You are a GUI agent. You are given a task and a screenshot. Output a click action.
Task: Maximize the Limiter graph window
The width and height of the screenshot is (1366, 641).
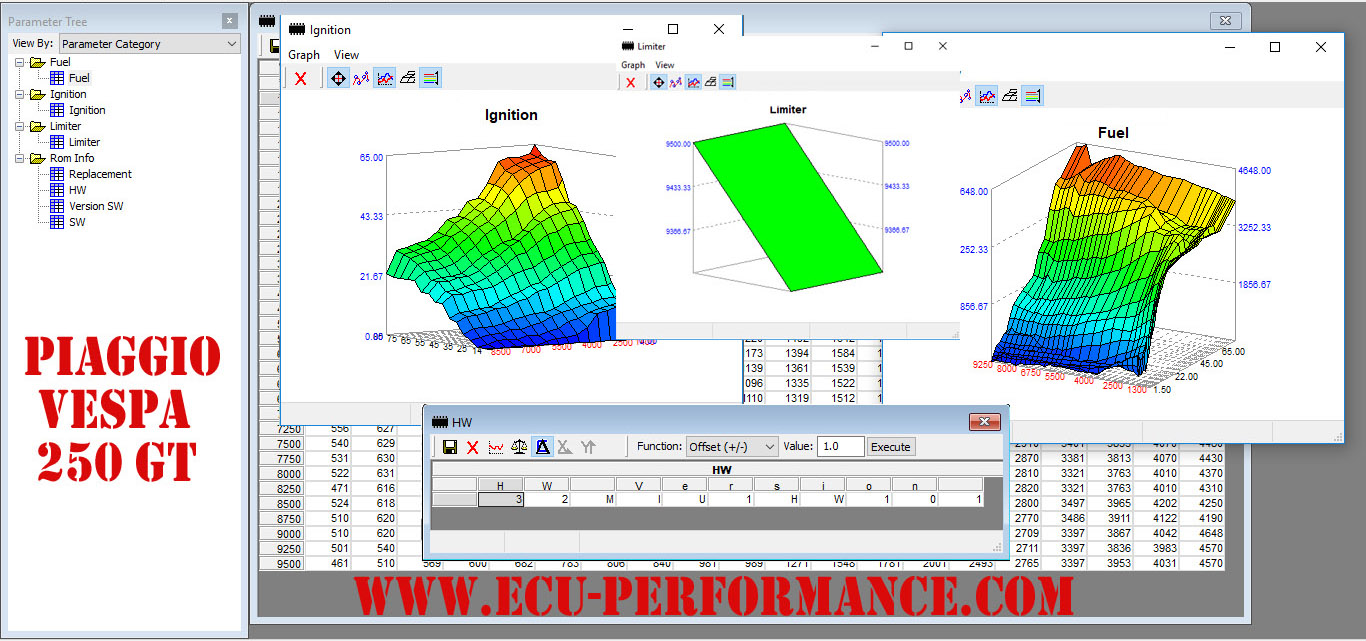[x=908, y=46]
